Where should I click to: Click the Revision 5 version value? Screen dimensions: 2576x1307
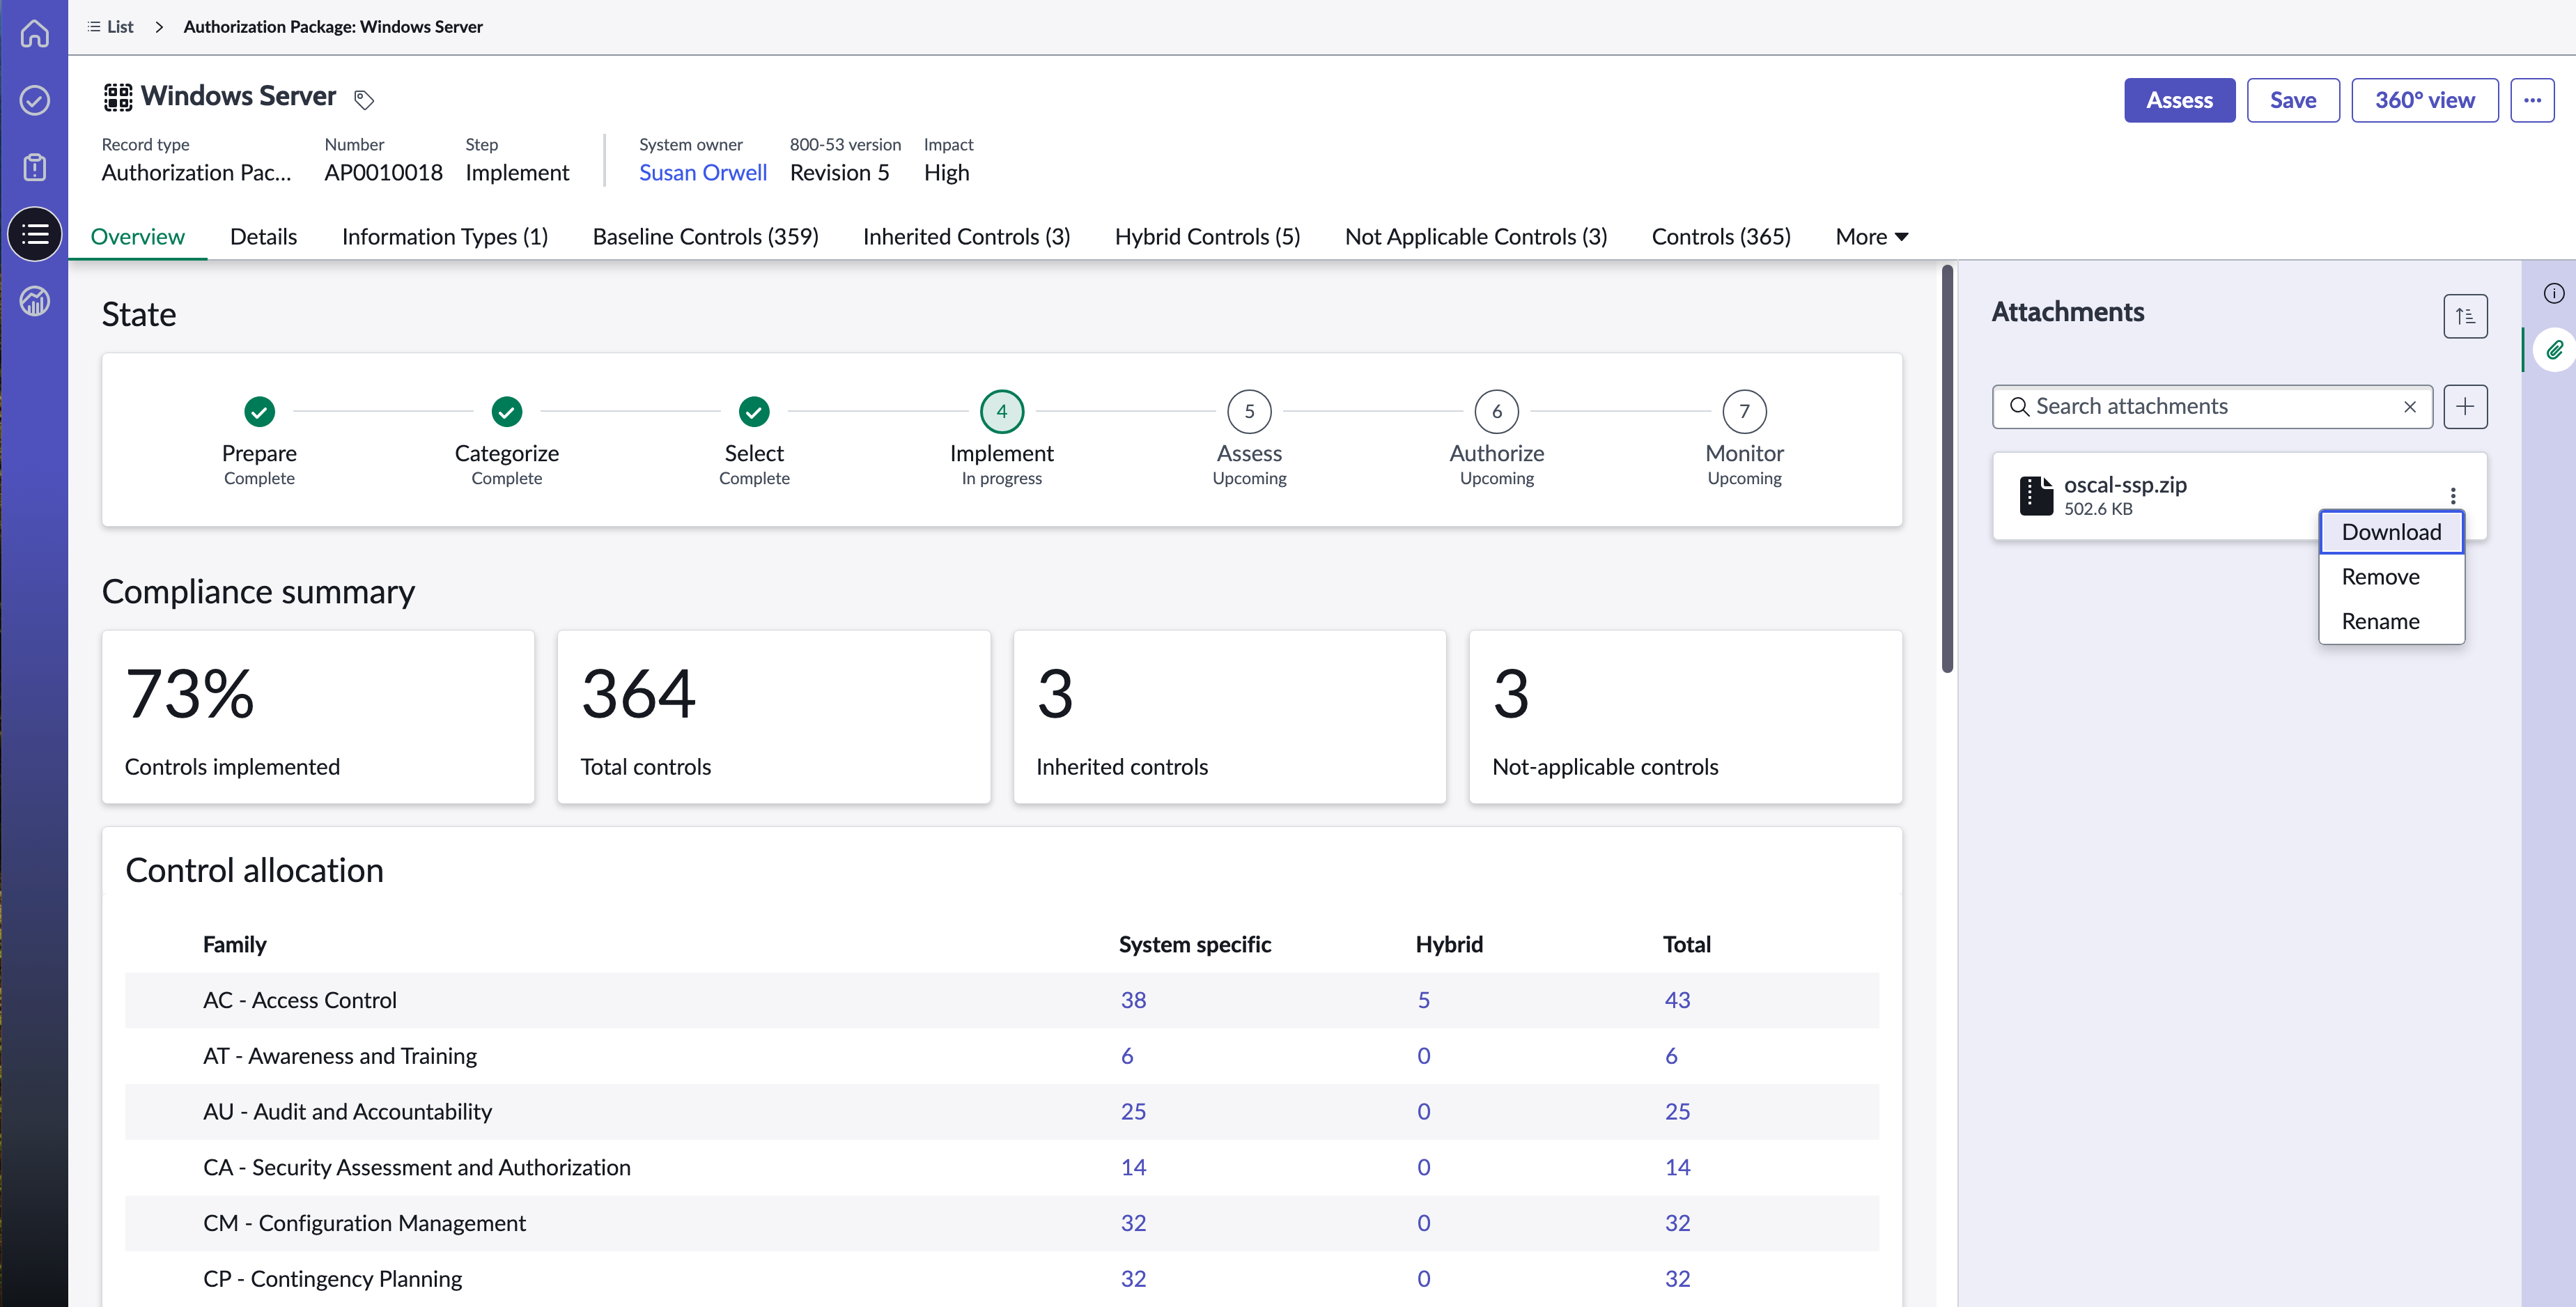click(x=839, y=172)
